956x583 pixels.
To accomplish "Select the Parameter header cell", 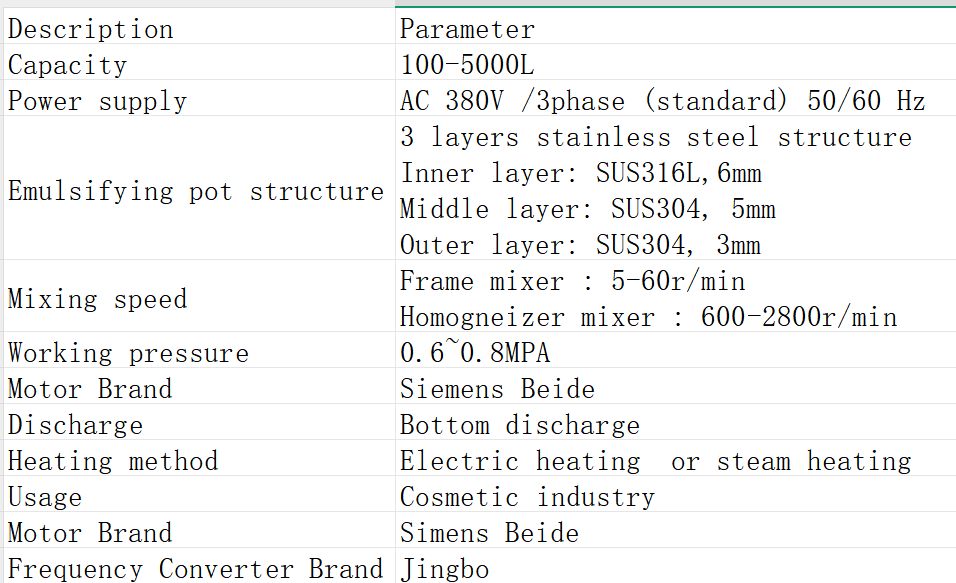I will (466, 29).
